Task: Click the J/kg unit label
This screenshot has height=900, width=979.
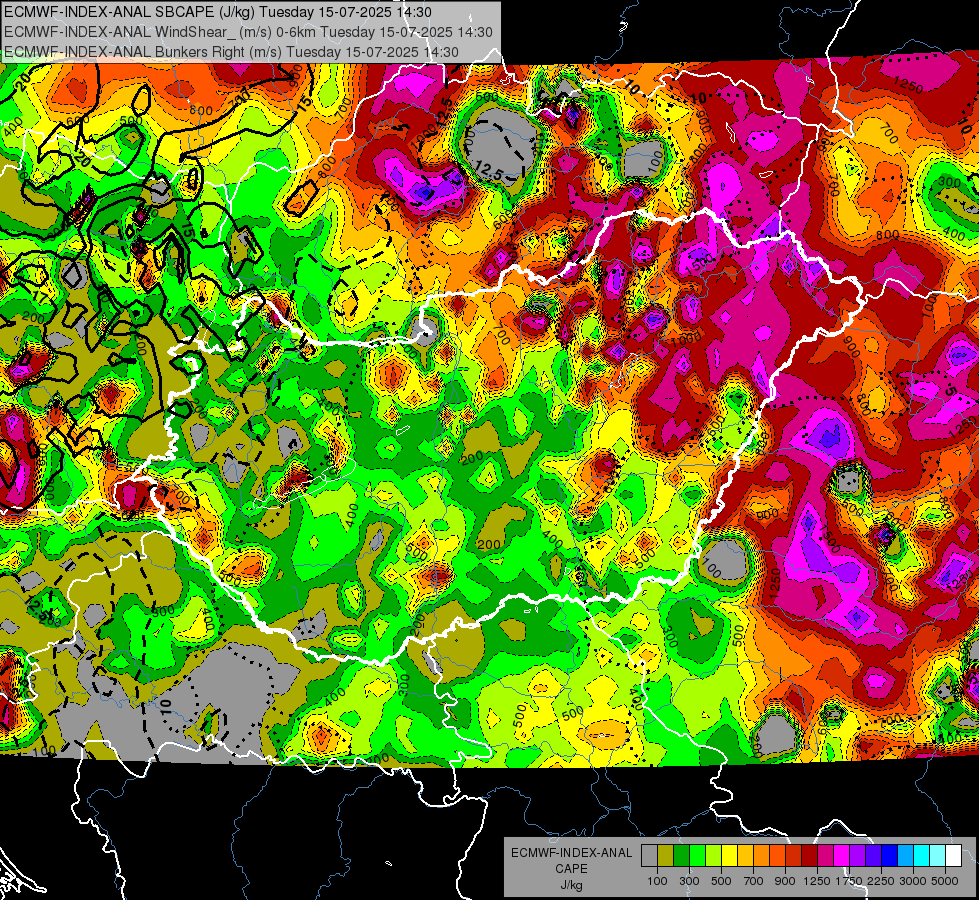Action: point(571,885)
